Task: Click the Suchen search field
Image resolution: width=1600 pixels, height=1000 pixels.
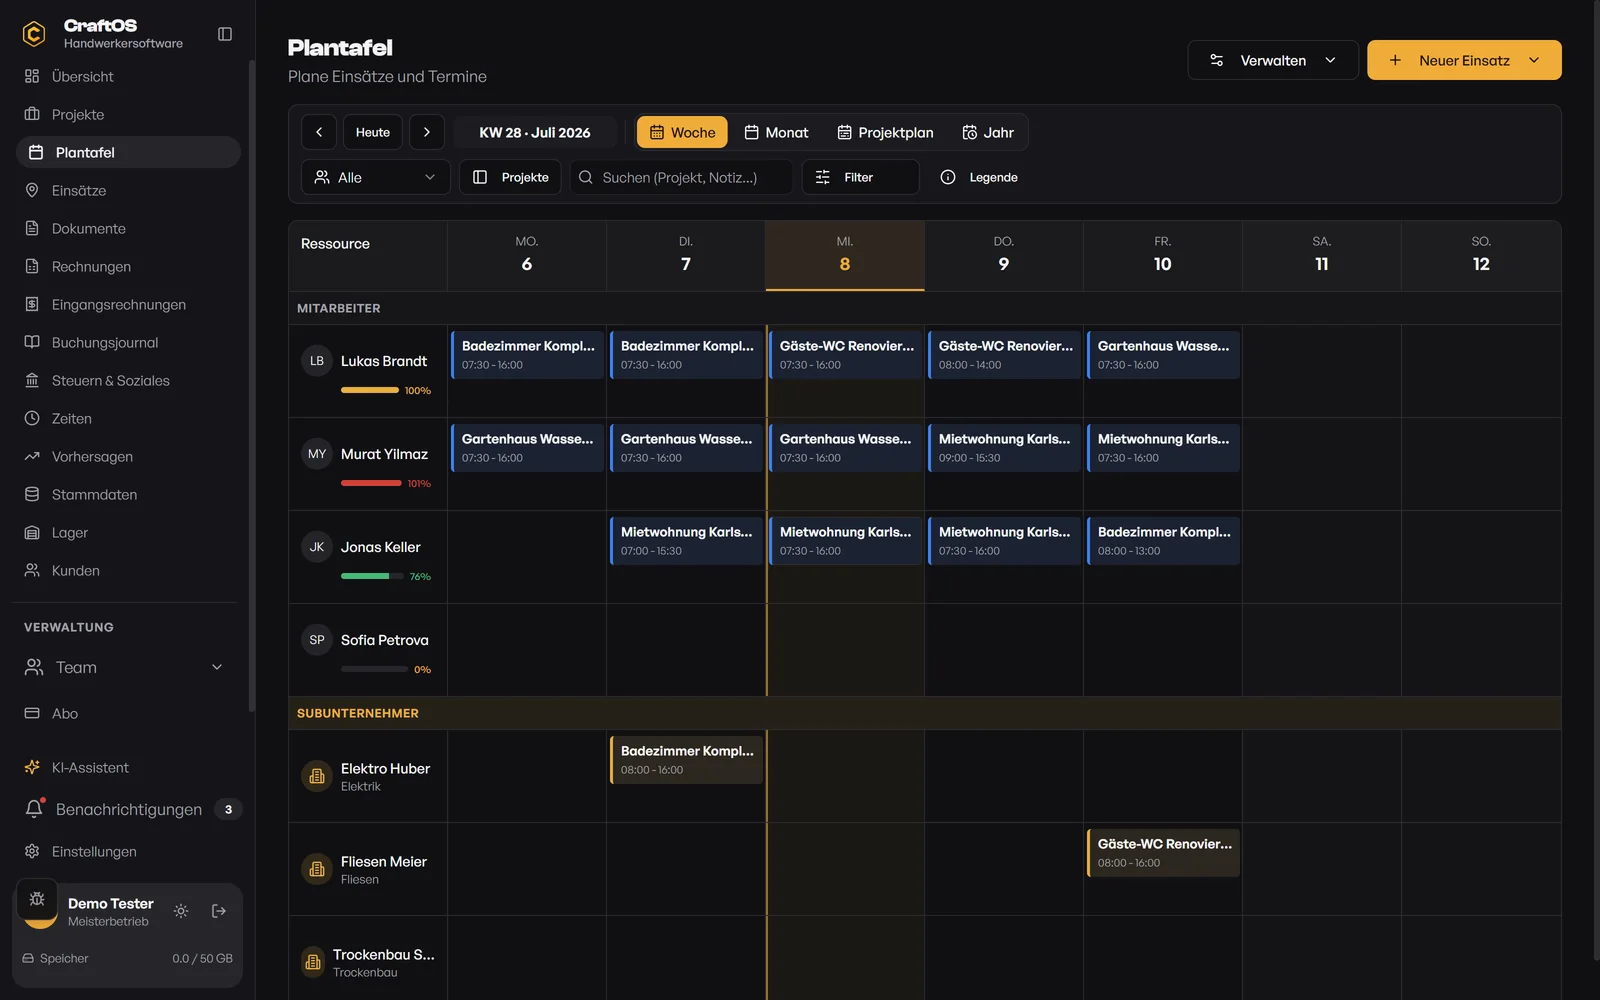Action: coord(681,177)
